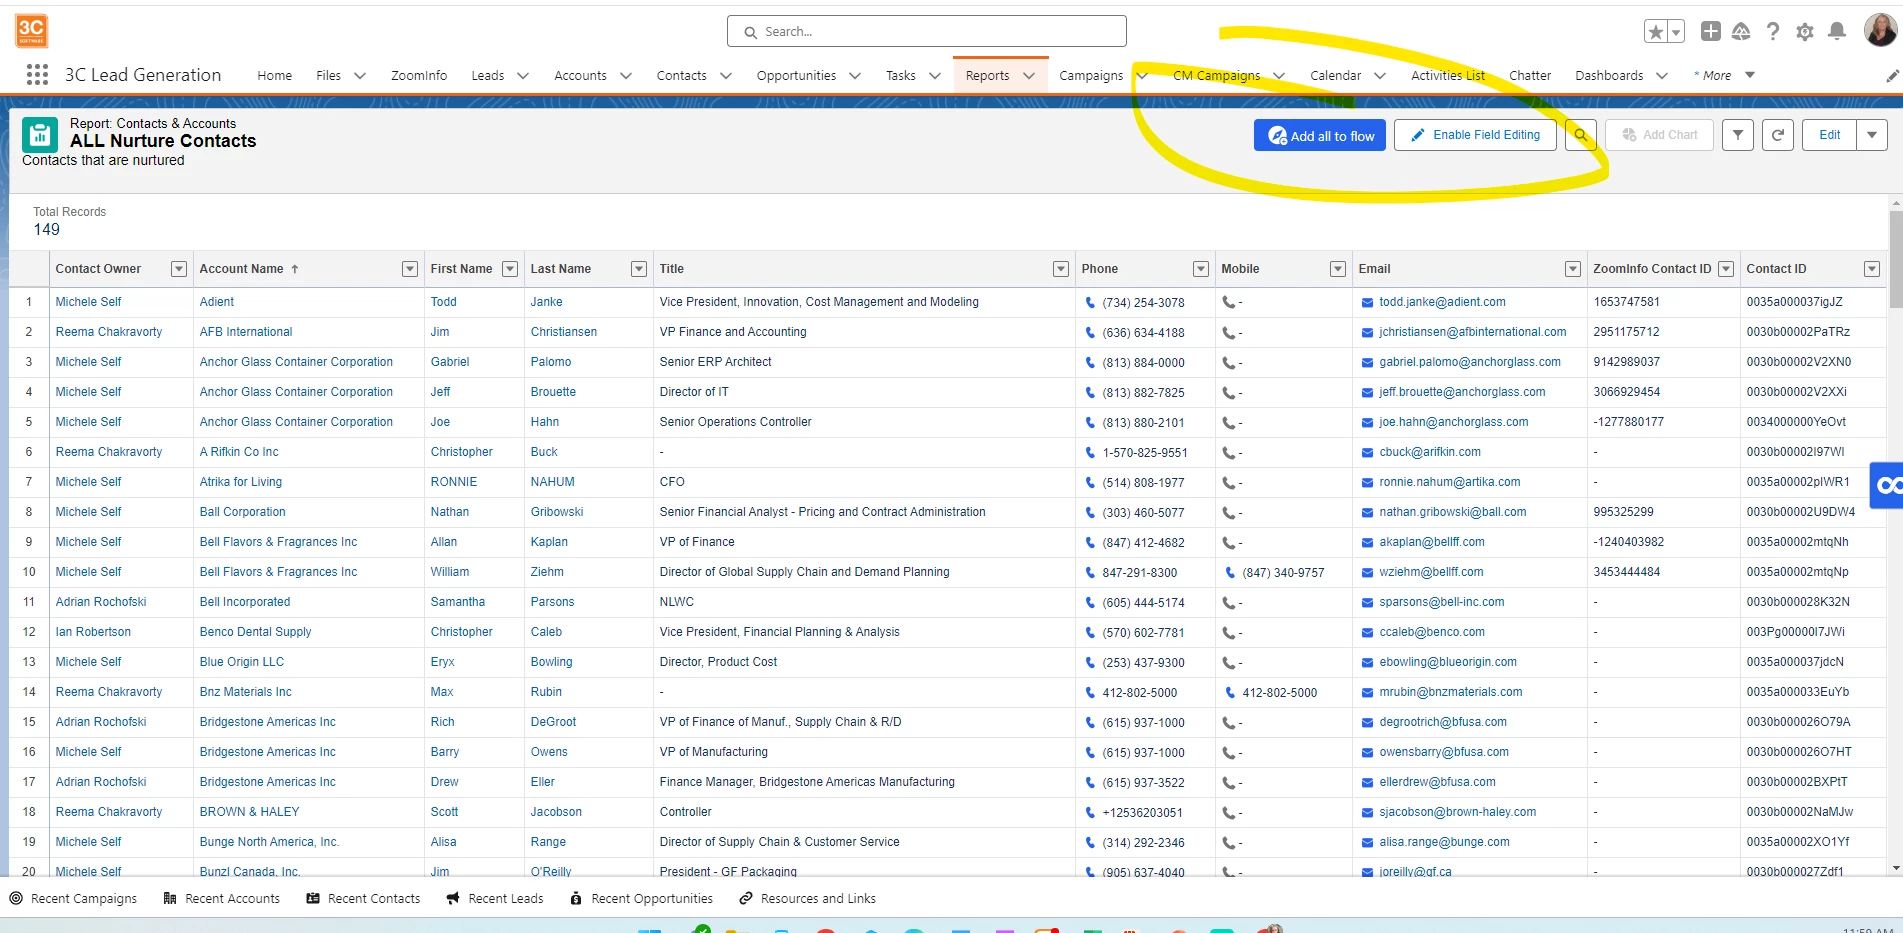Open the Chatter tab
This screenshot has height=933, width=1903.
coord(1530,76)
